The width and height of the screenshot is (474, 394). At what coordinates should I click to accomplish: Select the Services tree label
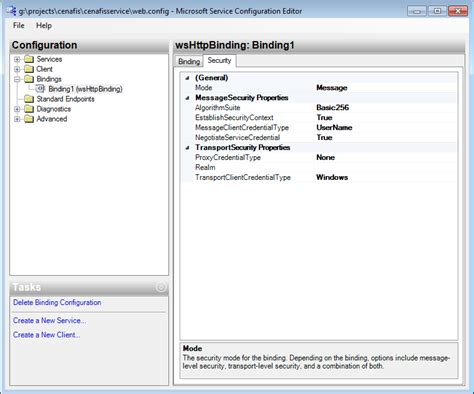point(49,59)
